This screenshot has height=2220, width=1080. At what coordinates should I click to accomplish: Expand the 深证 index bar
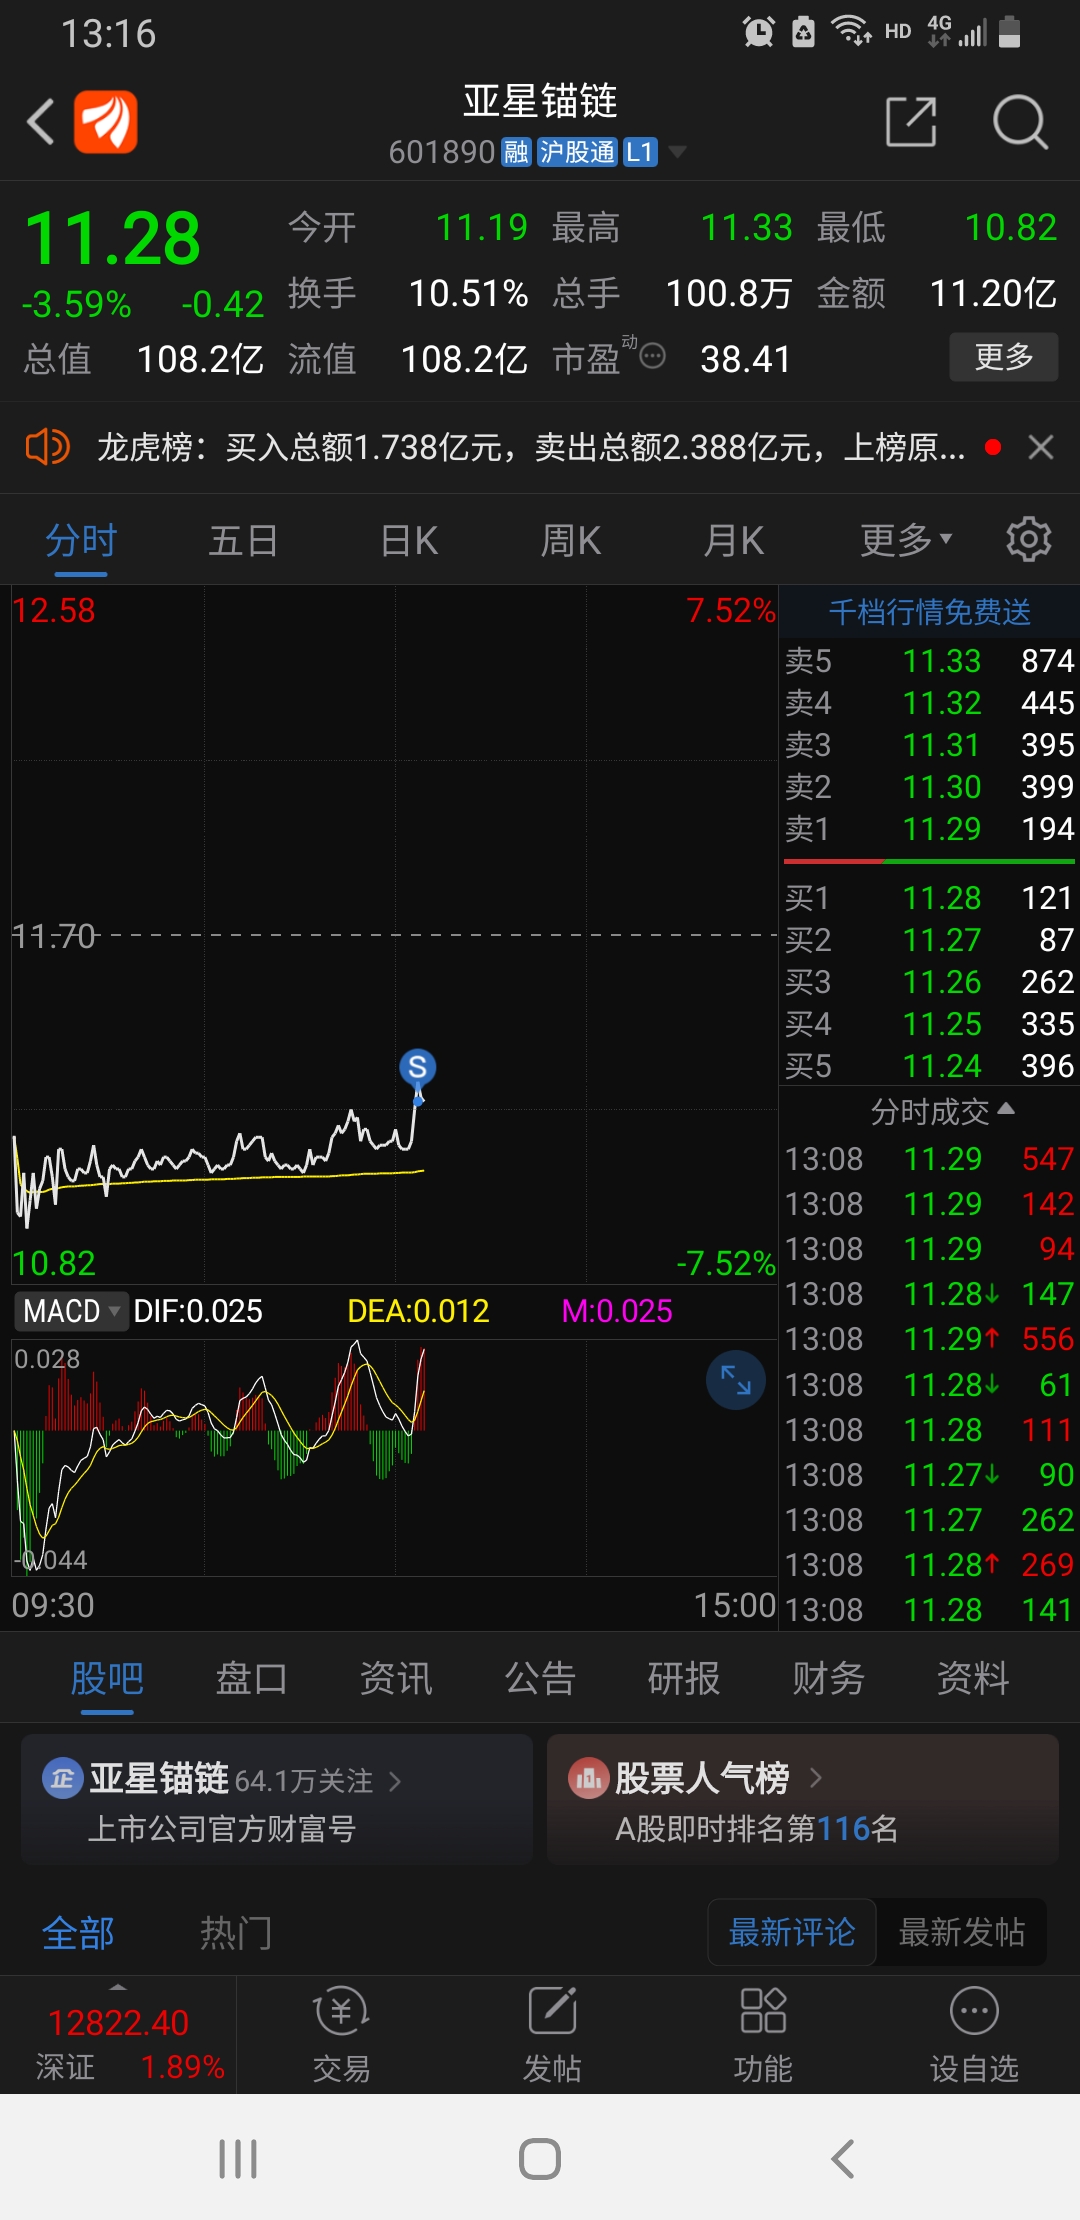[118, 2034]
